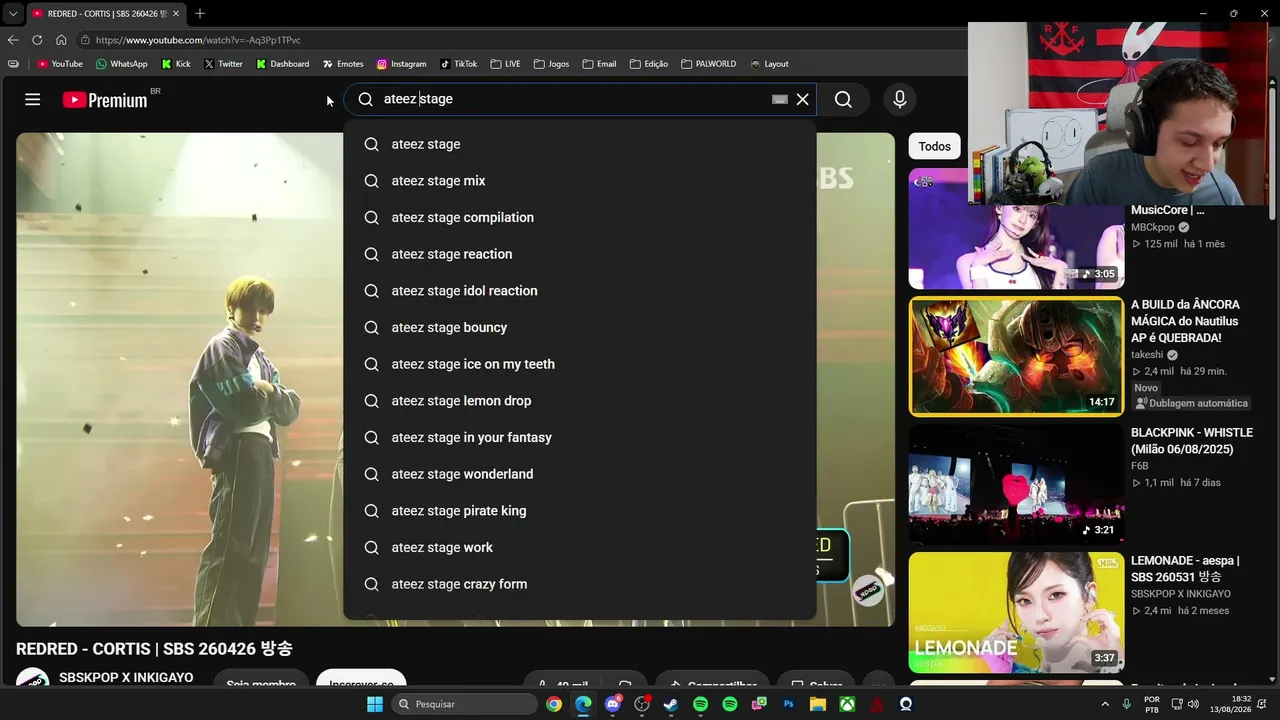Go back with the browser back arrow

[x=13, y=40]
